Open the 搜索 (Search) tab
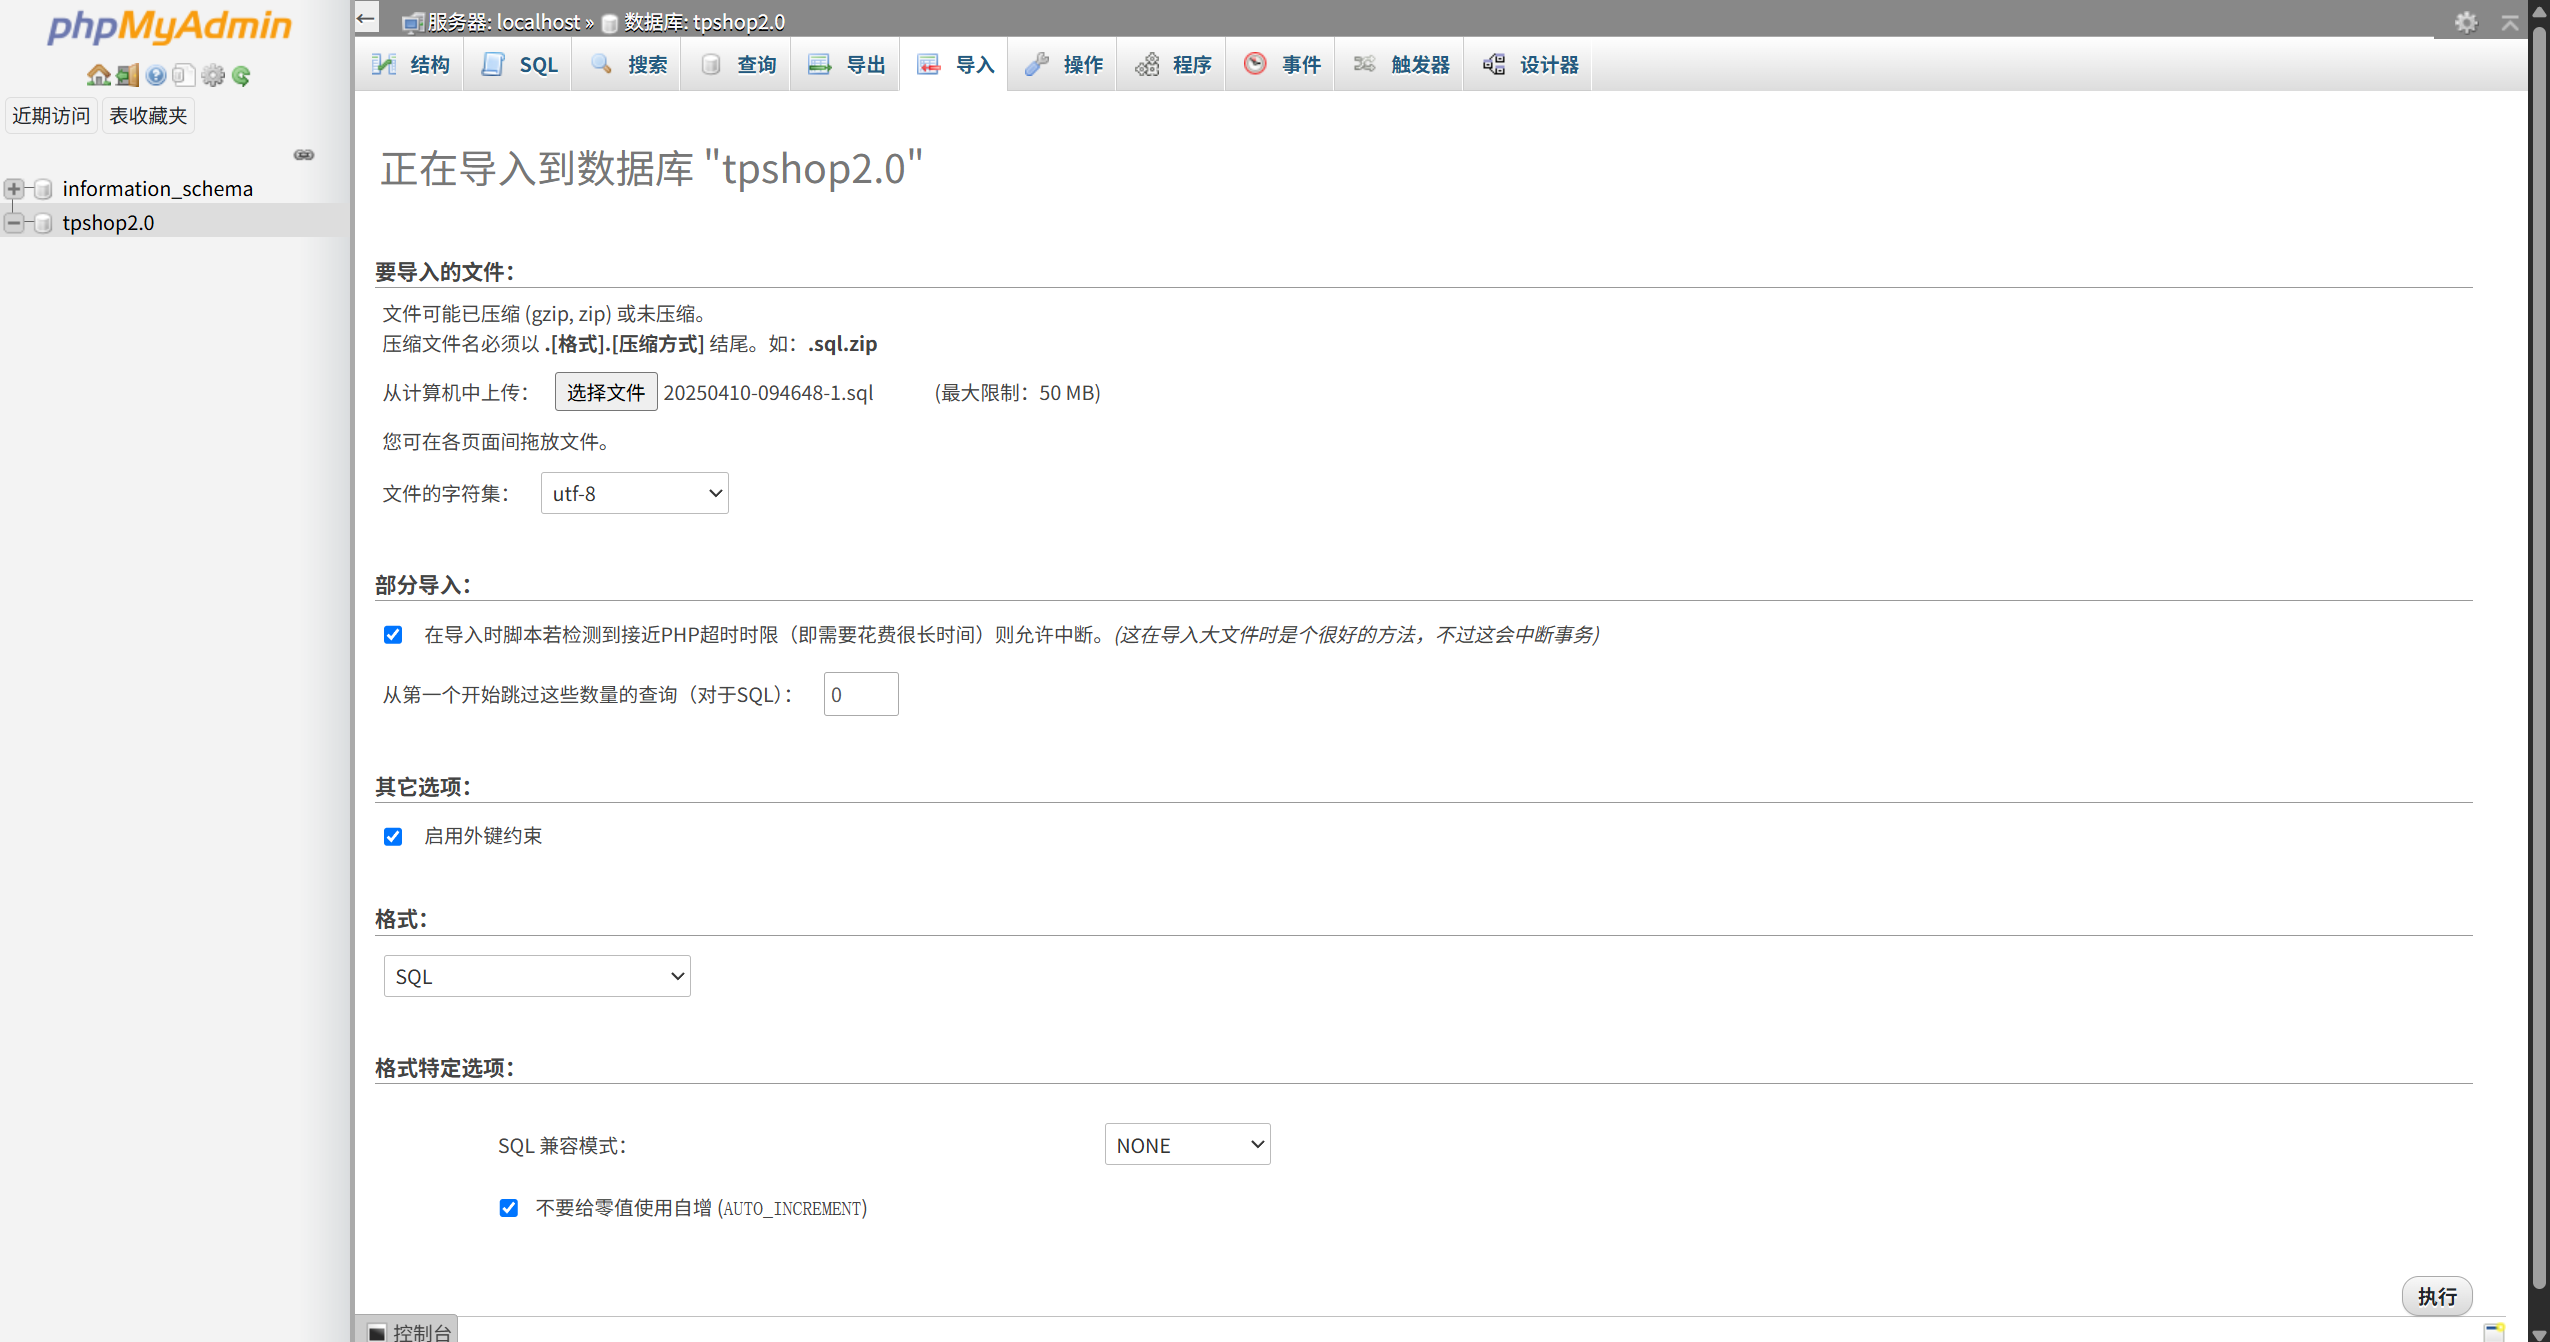This screenshot has height=1342, width=2550. 628,65
